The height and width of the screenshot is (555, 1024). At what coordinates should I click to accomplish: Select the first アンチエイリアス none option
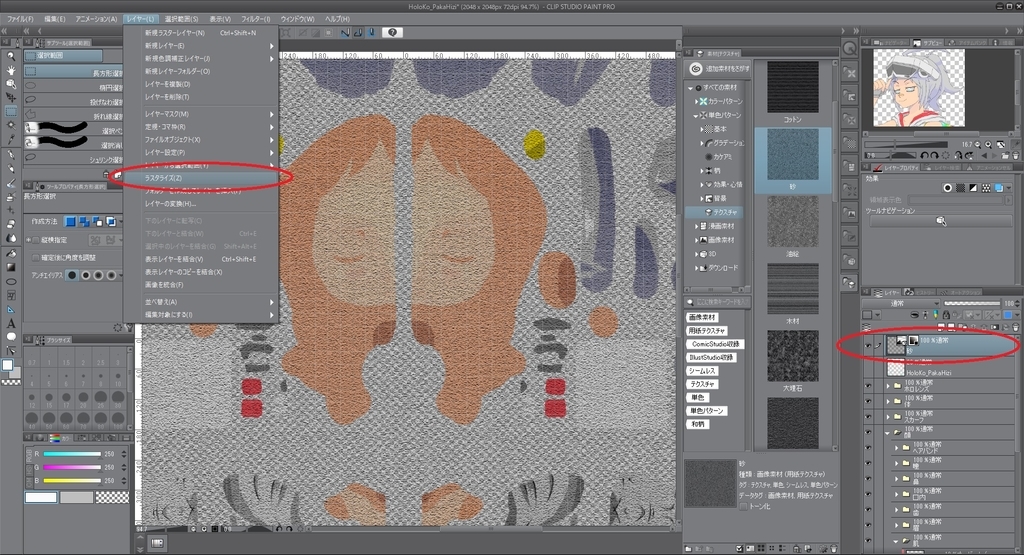click(72, 275)
